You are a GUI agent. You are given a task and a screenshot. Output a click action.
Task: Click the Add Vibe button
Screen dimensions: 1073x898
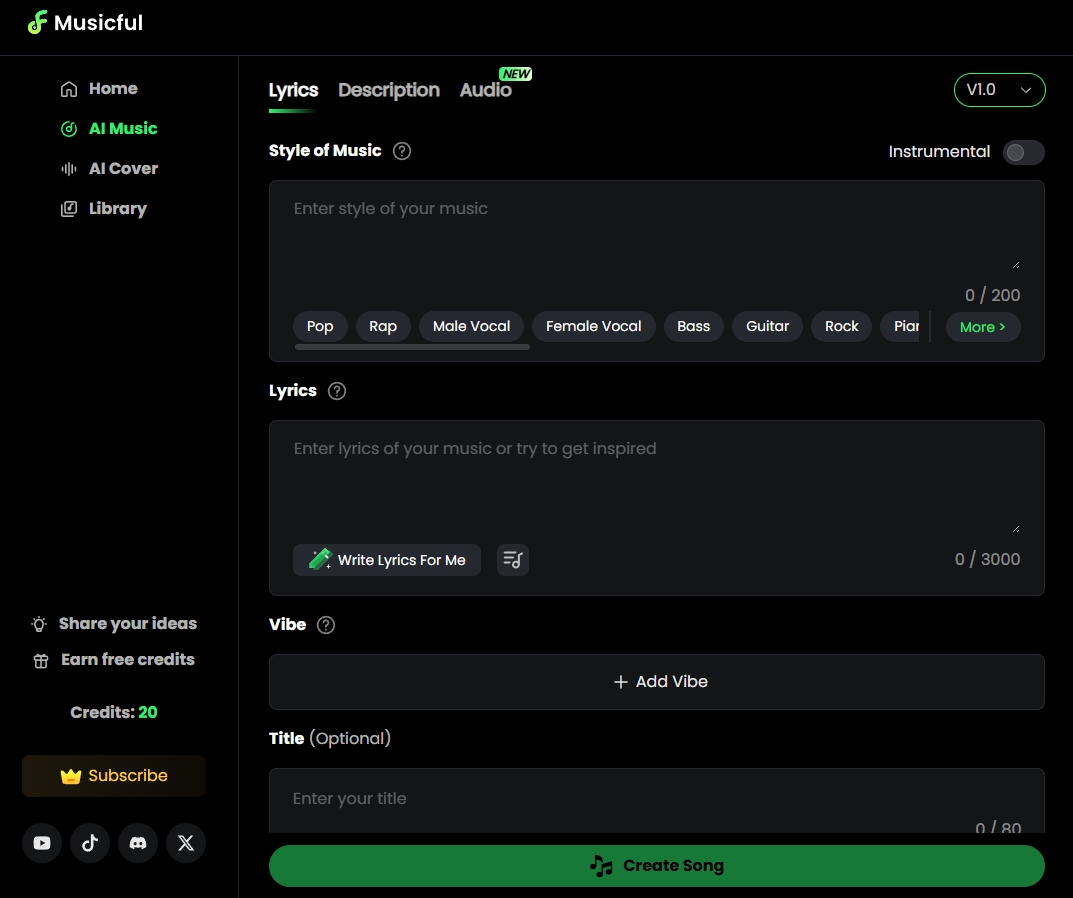point(656,682)
